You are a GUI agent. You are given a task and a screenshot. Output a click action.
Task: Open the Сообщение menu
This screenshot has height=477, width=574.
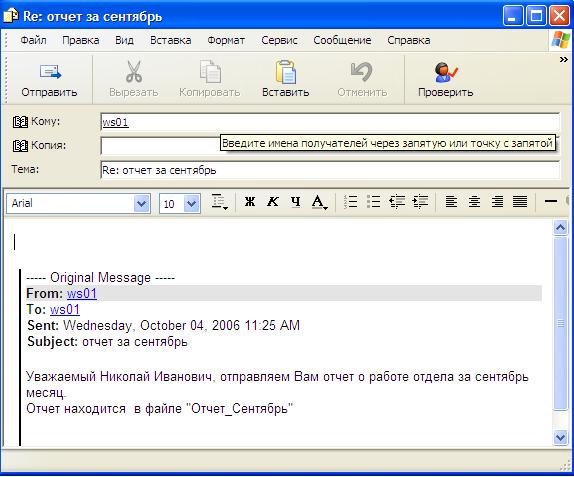[342, 40]
